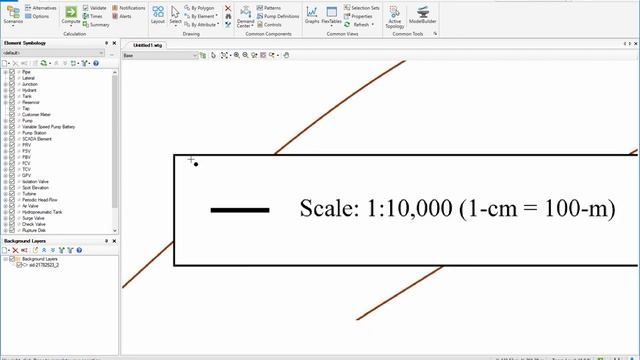Open By Attribute selection dropdown
This screenshot has height=360, width=640.
[202, 25]
